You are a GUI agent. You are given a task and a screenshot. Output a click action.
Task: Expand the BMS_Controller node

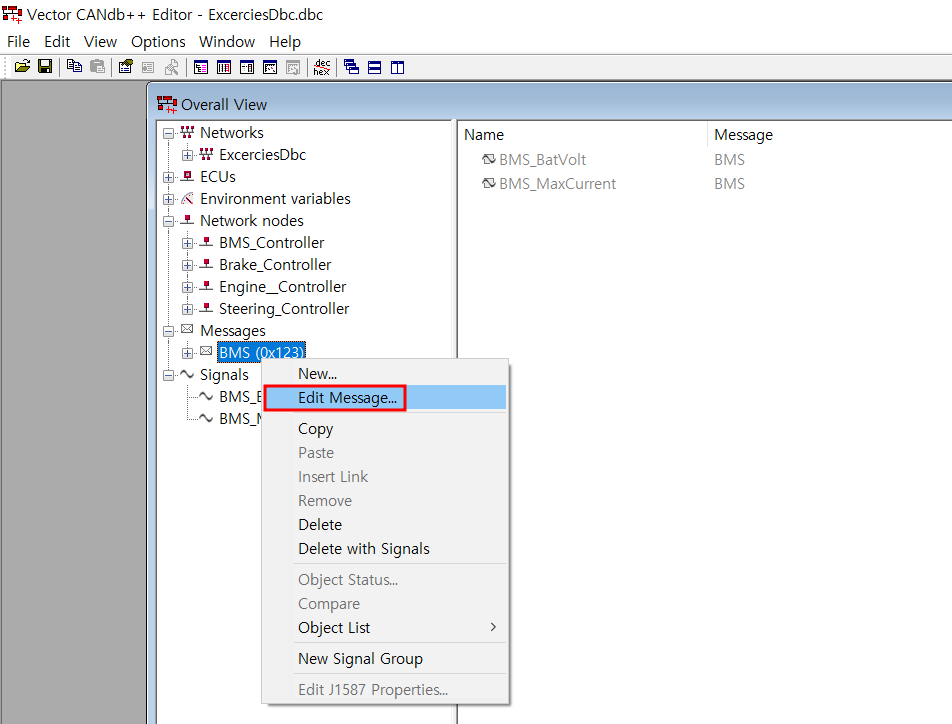(x=188, y=244)
